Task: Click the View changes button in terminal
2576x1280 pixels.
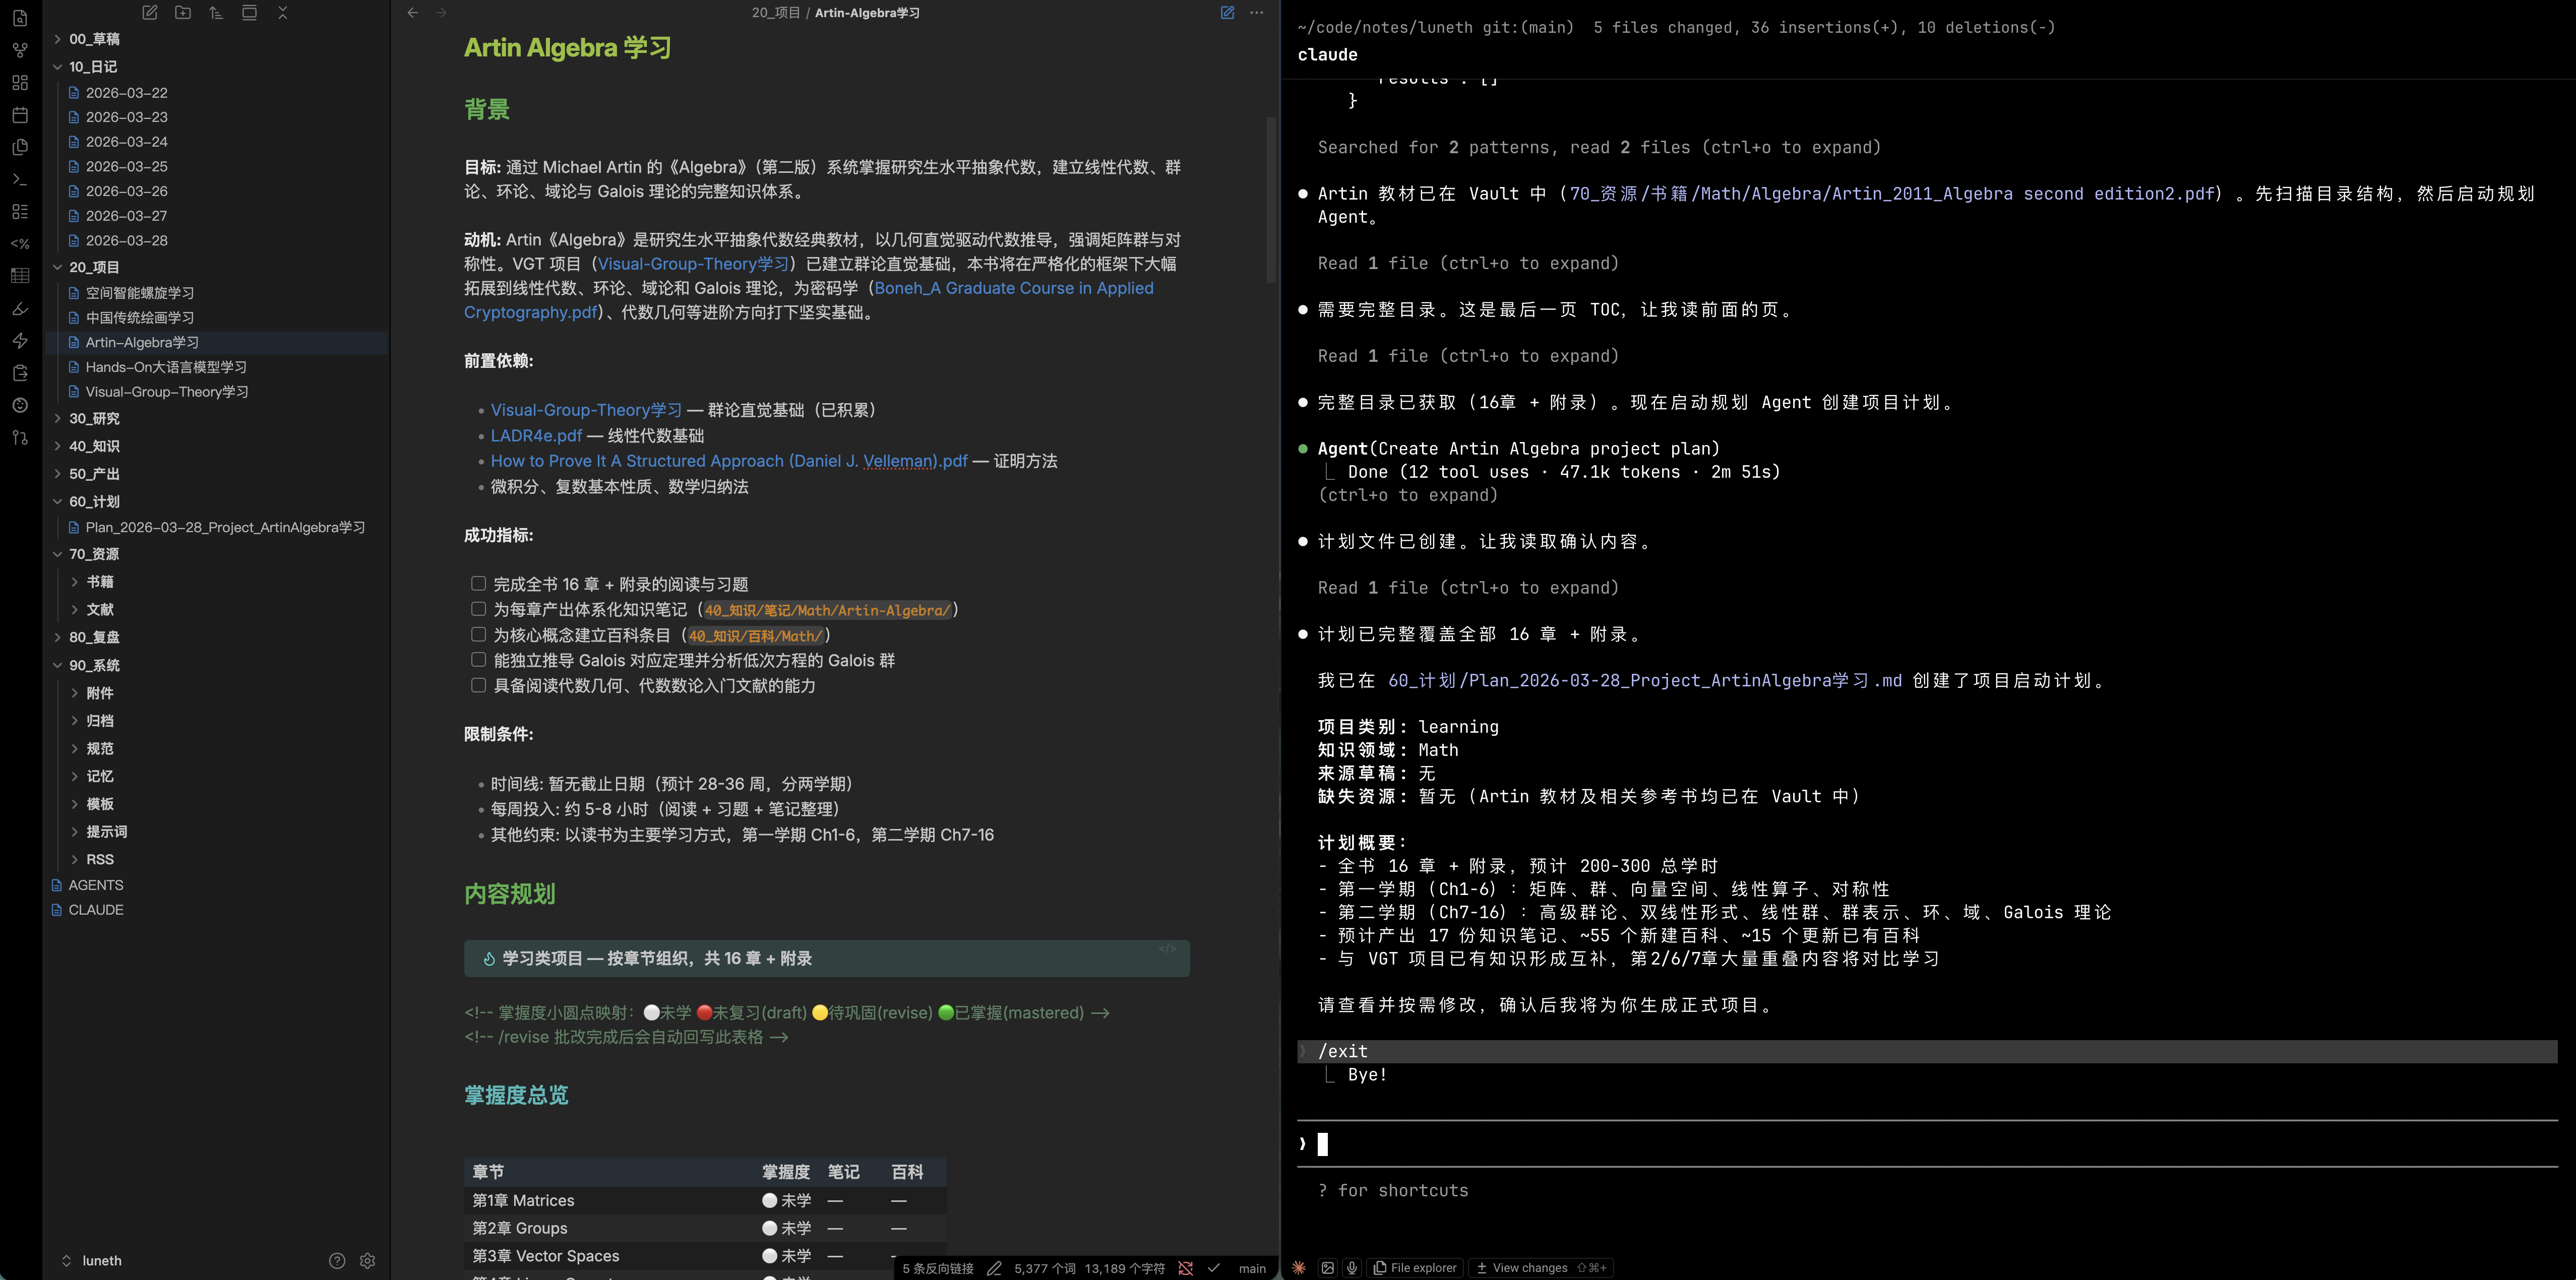Action: tap(1529, 1267)
